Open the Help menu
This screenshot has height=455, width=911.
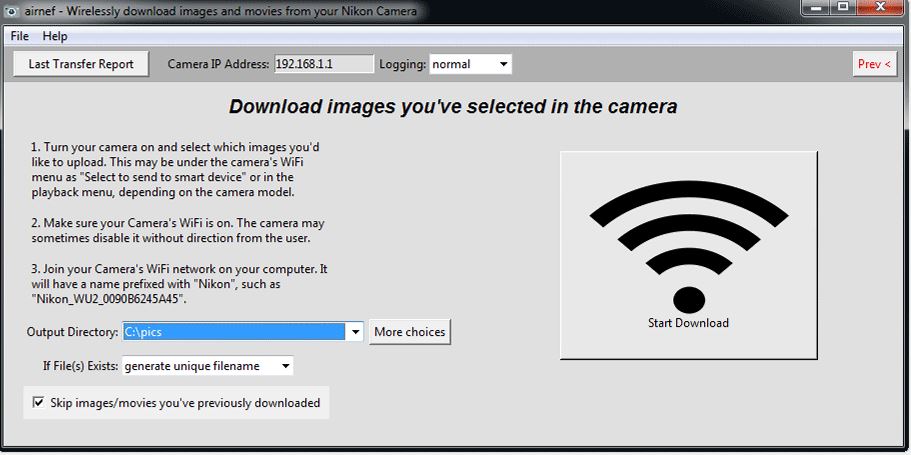(55, 36)
